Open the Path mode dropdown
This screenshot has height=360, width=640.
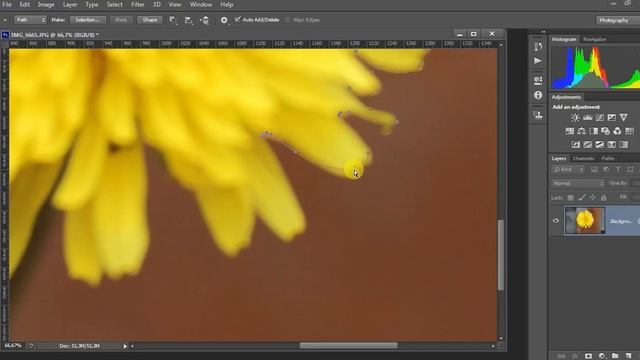click(30, 20)
